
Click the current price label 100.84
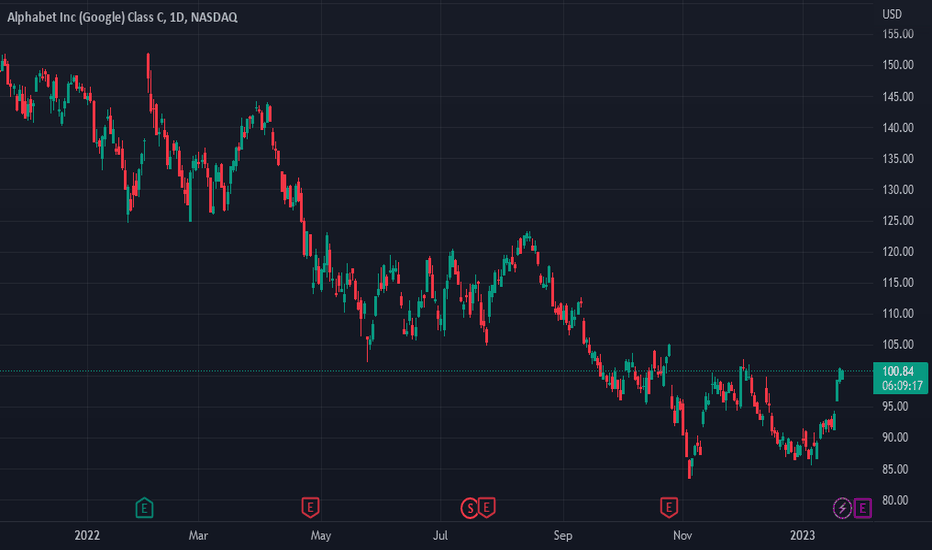(x=898, y=372)
